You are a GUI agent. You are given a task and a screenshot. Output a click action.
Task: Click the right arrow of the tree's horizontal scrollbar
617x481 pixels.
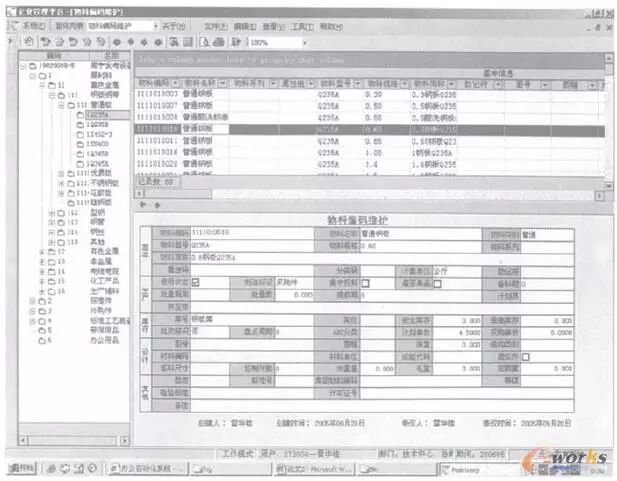point(124,441)
